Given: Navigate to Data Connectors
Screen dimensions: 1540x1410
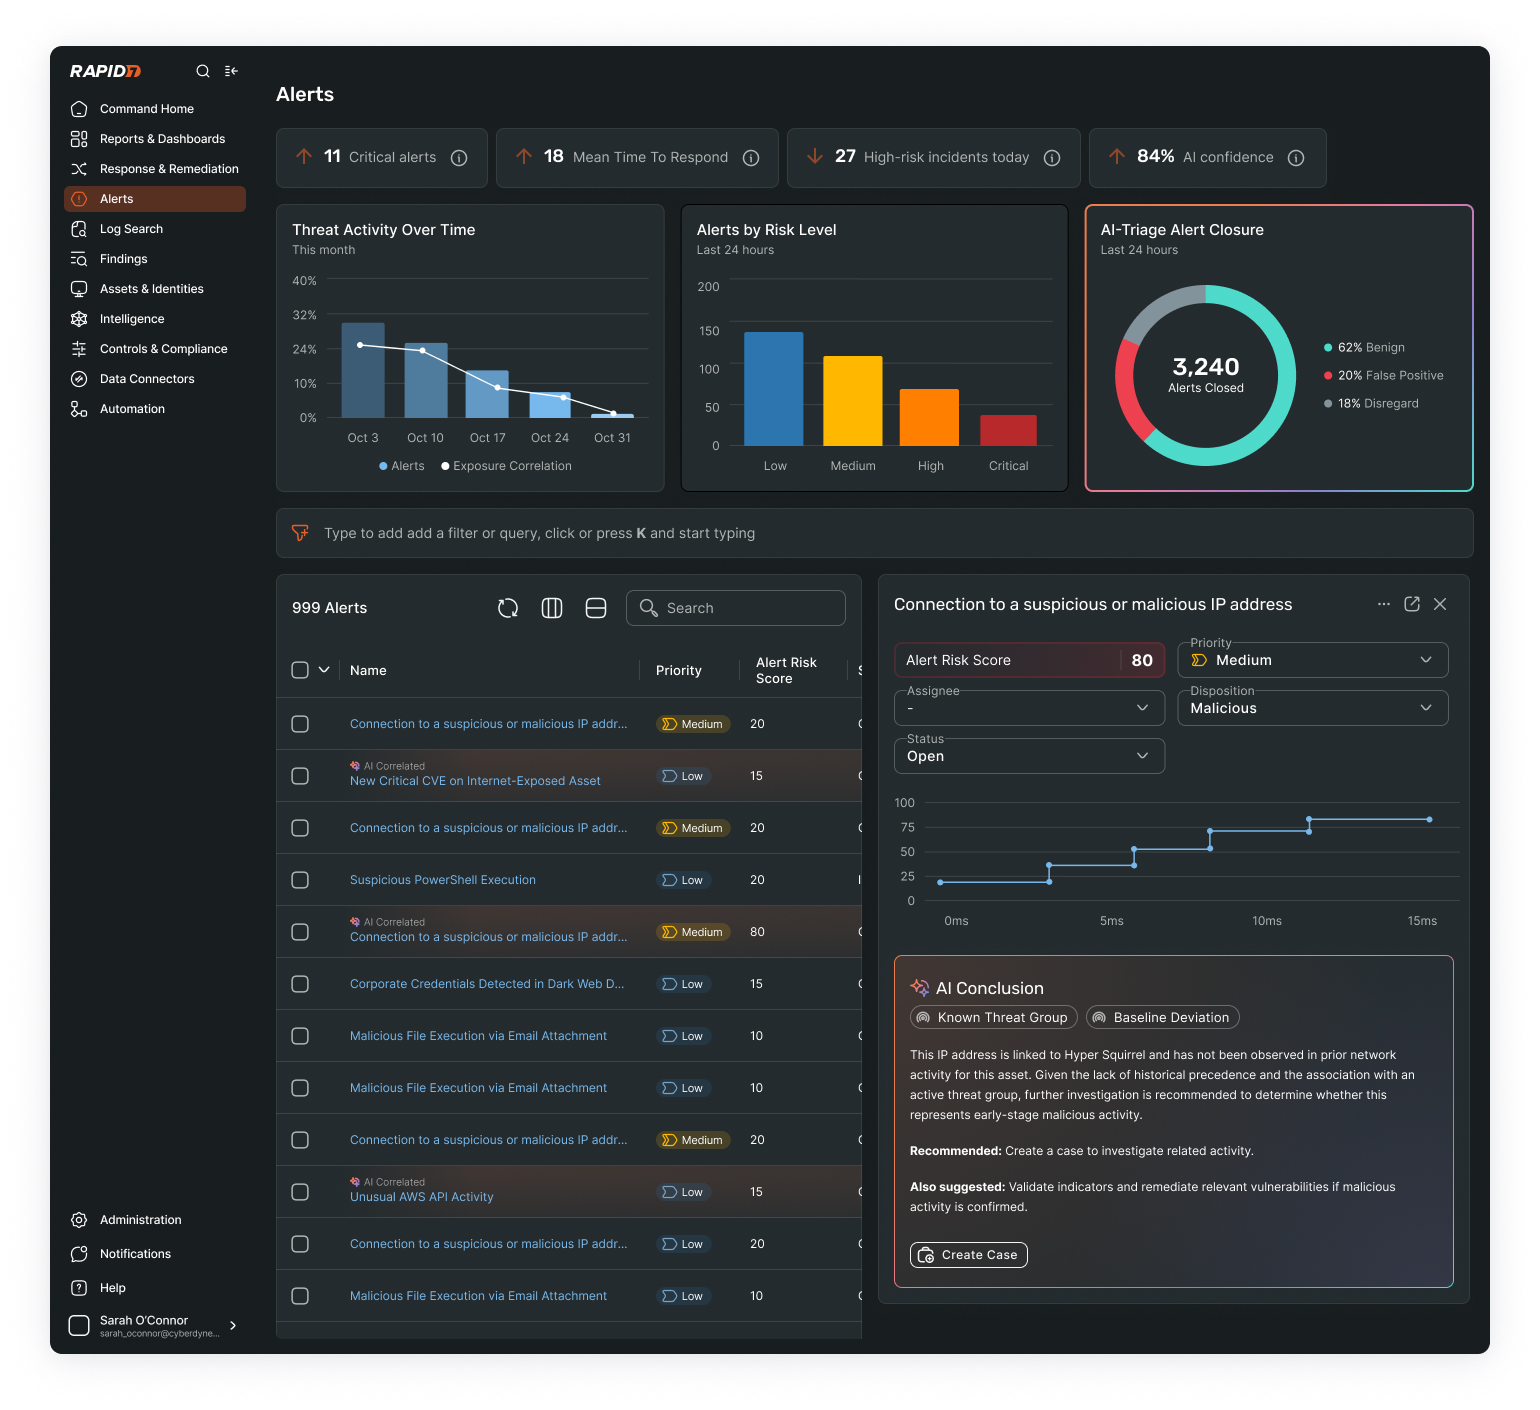Looking at the screenshot, I should click(x=147, y=379).
